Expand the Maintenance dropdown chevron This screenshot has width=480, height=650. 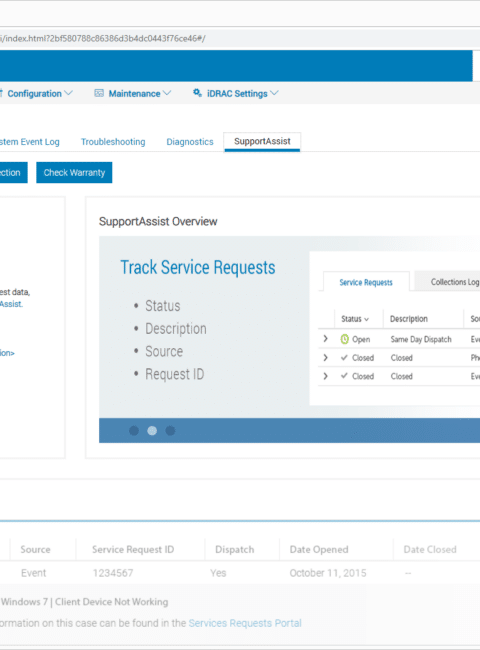[x=167, y=93]
